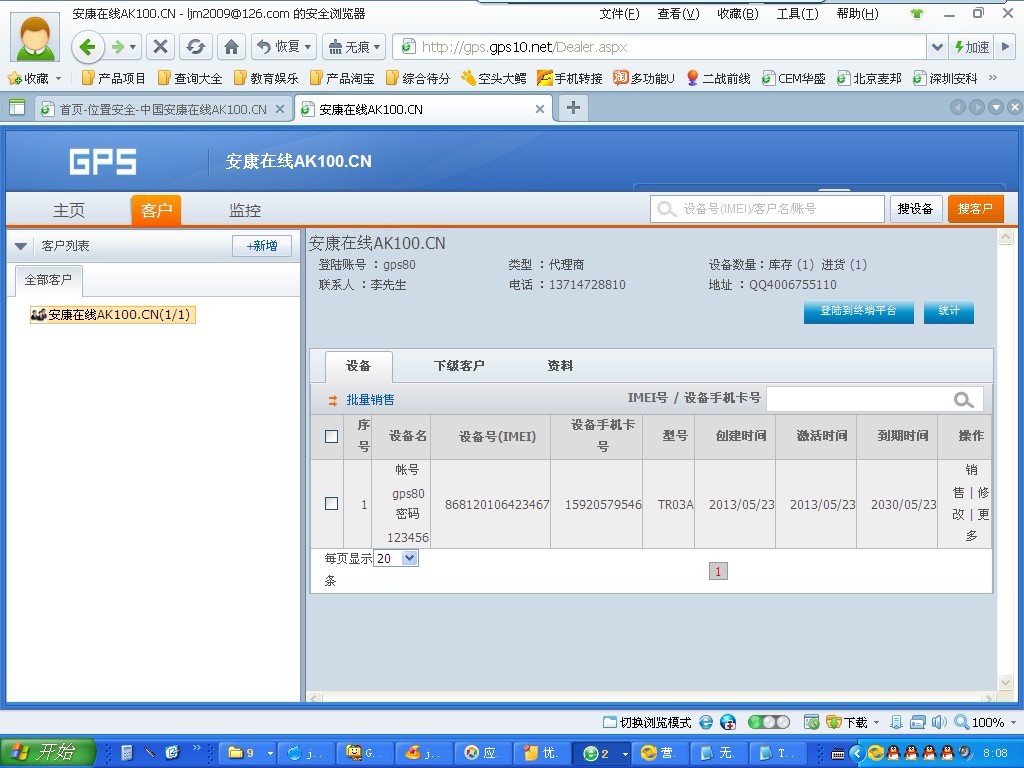
Task: Open the 文件(F) menu
Action: click(x=619, y=13)
